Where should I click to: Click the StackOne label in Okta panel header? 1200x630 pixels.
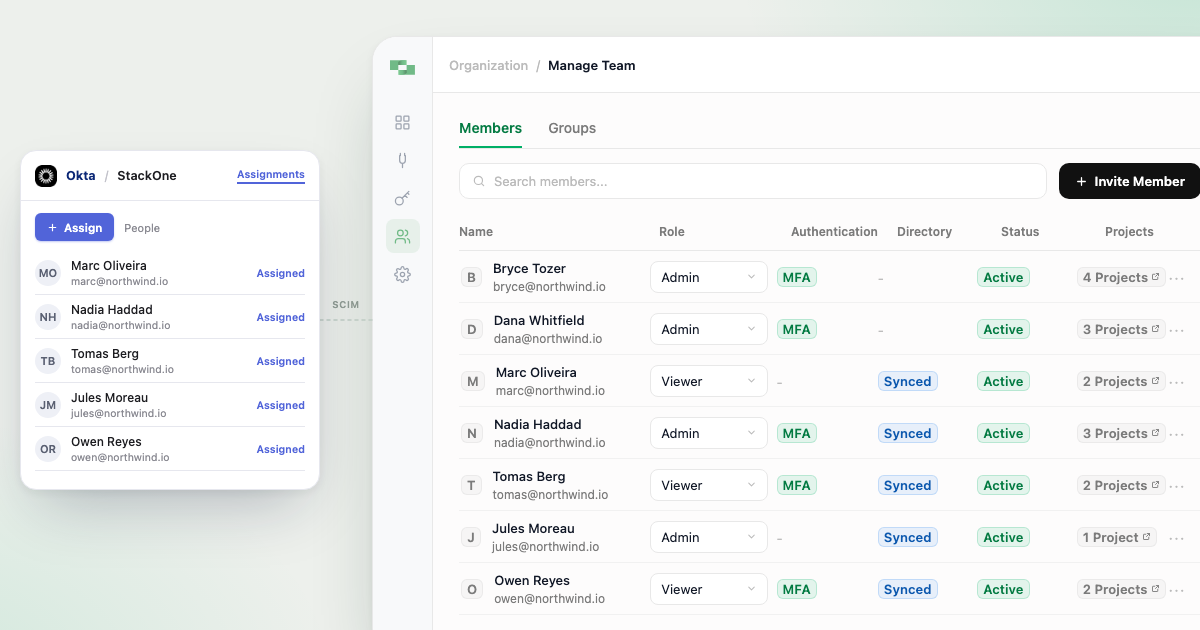[x=147, y=176]
